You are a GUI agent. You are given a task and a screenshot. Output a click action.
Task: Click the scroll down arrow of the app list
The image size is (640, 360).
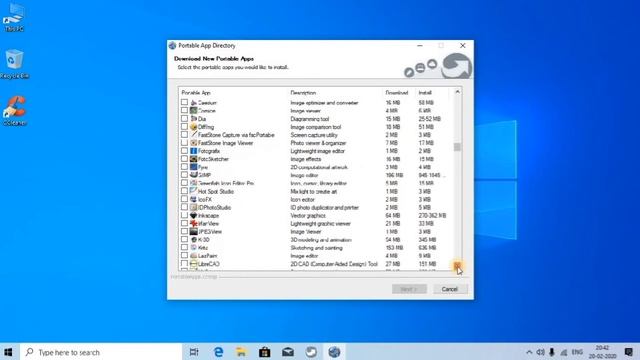coord(457,266)
